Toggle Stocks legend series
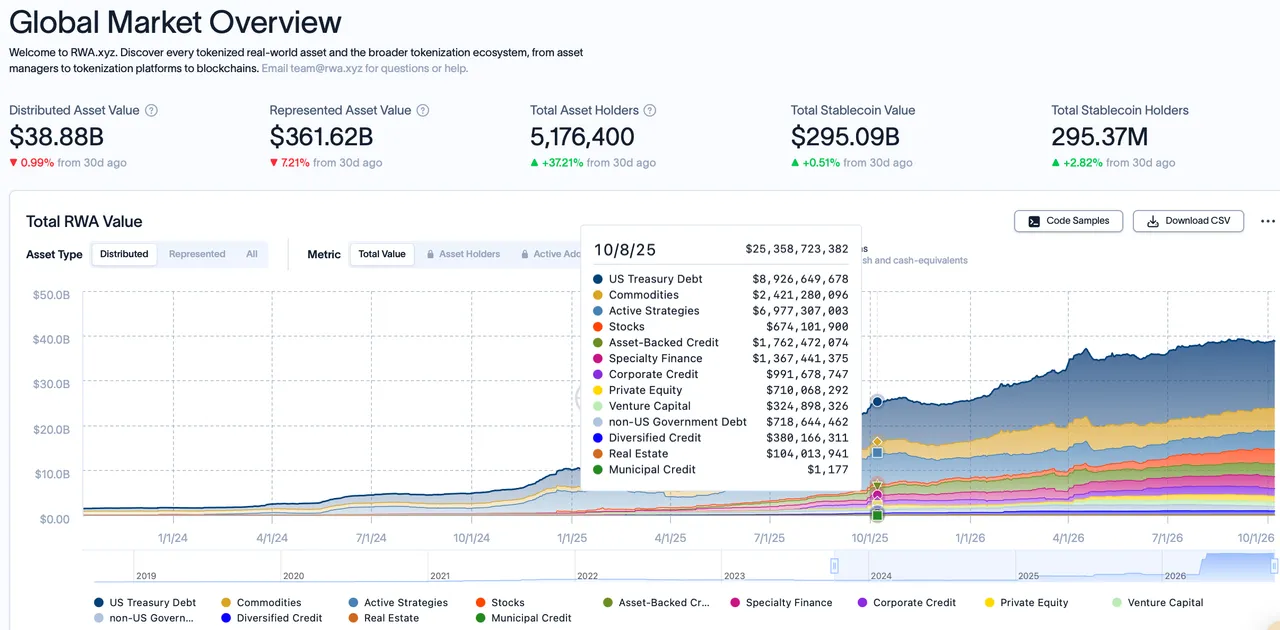The height and width of the screenshot is (630, 1280). point(500,603)
